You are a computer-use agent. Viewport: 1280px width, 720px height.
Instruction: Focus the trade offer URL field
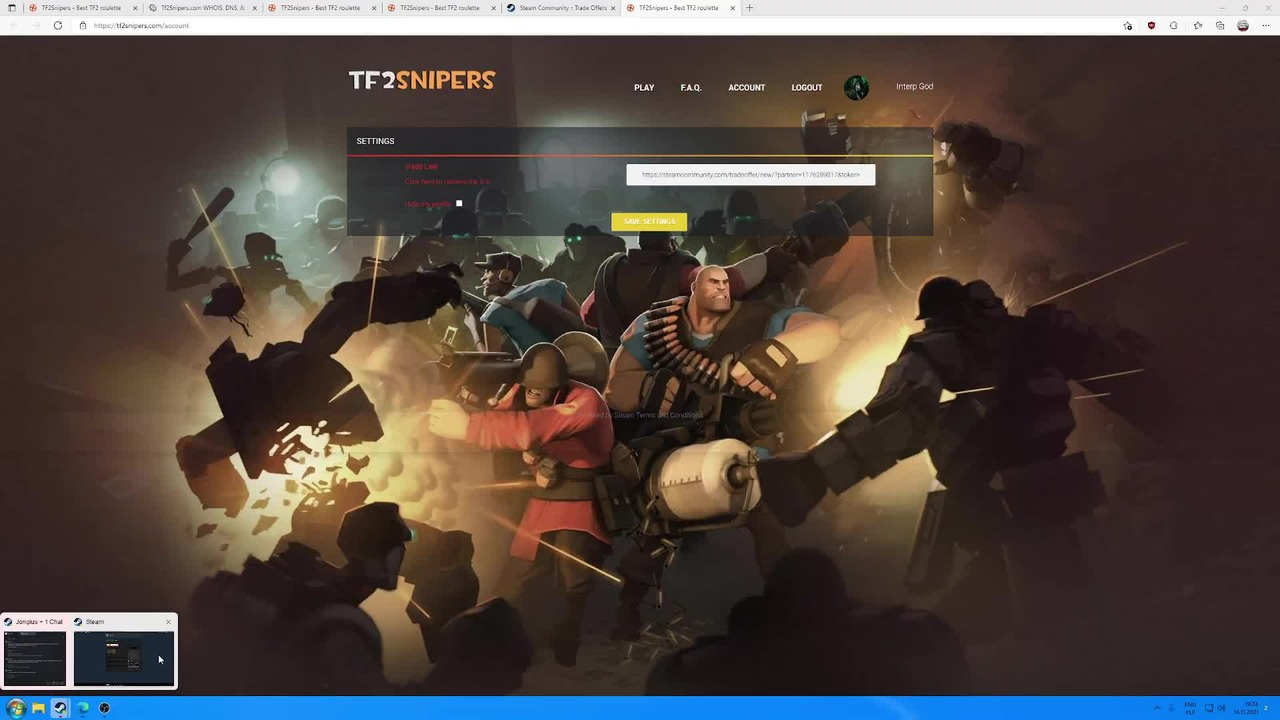click(751, 175)
